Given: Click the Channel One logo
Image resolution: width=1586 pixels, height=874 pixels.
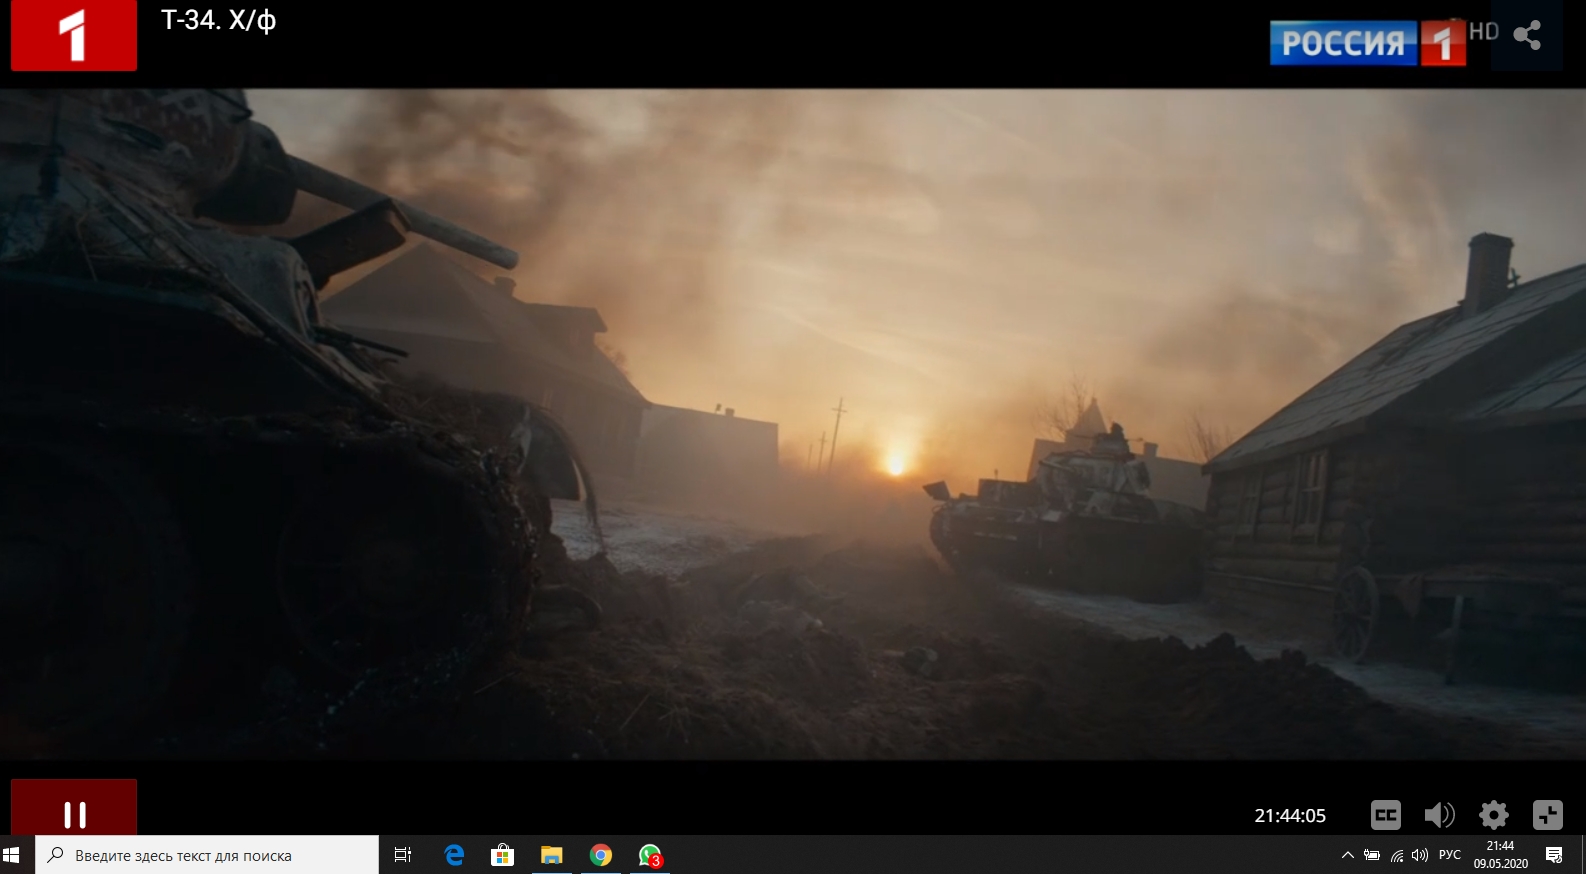Looking at the screenshot, I should coord(74,35).
